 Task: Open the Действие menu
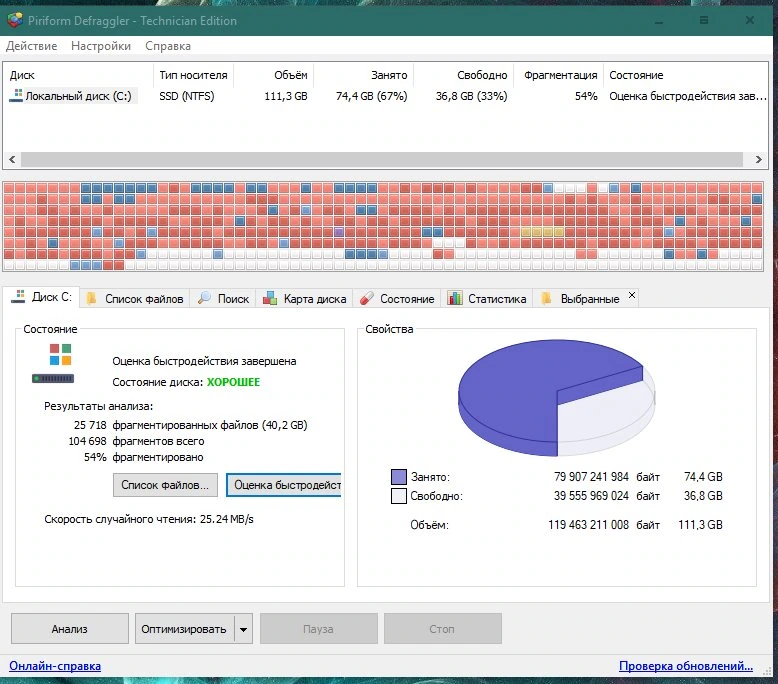(31, 46)
